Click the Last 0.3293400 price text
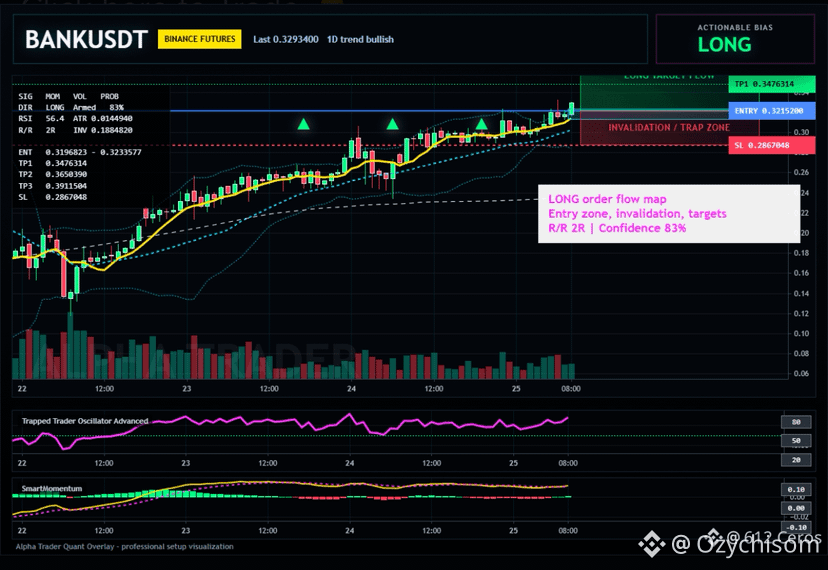 (x=286, y=40)
